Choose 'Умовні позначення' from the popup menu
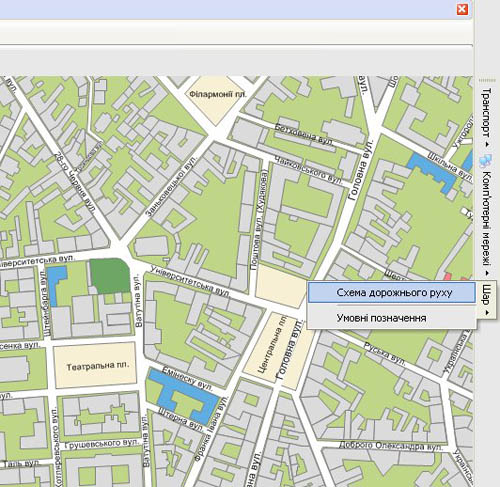The height and width of the screenshot is (487, 500). click(x=392, y=318)
